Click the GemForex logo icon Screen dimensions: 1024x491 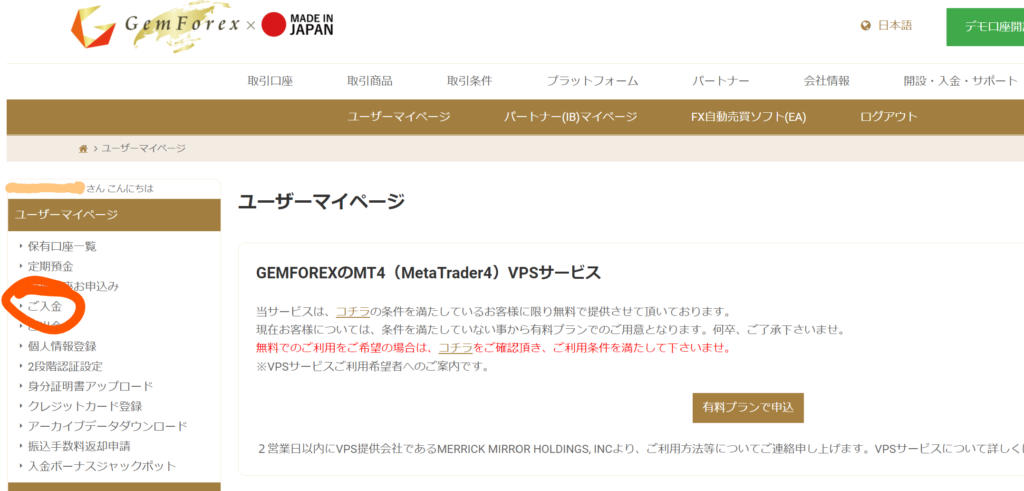coord(94,29)
